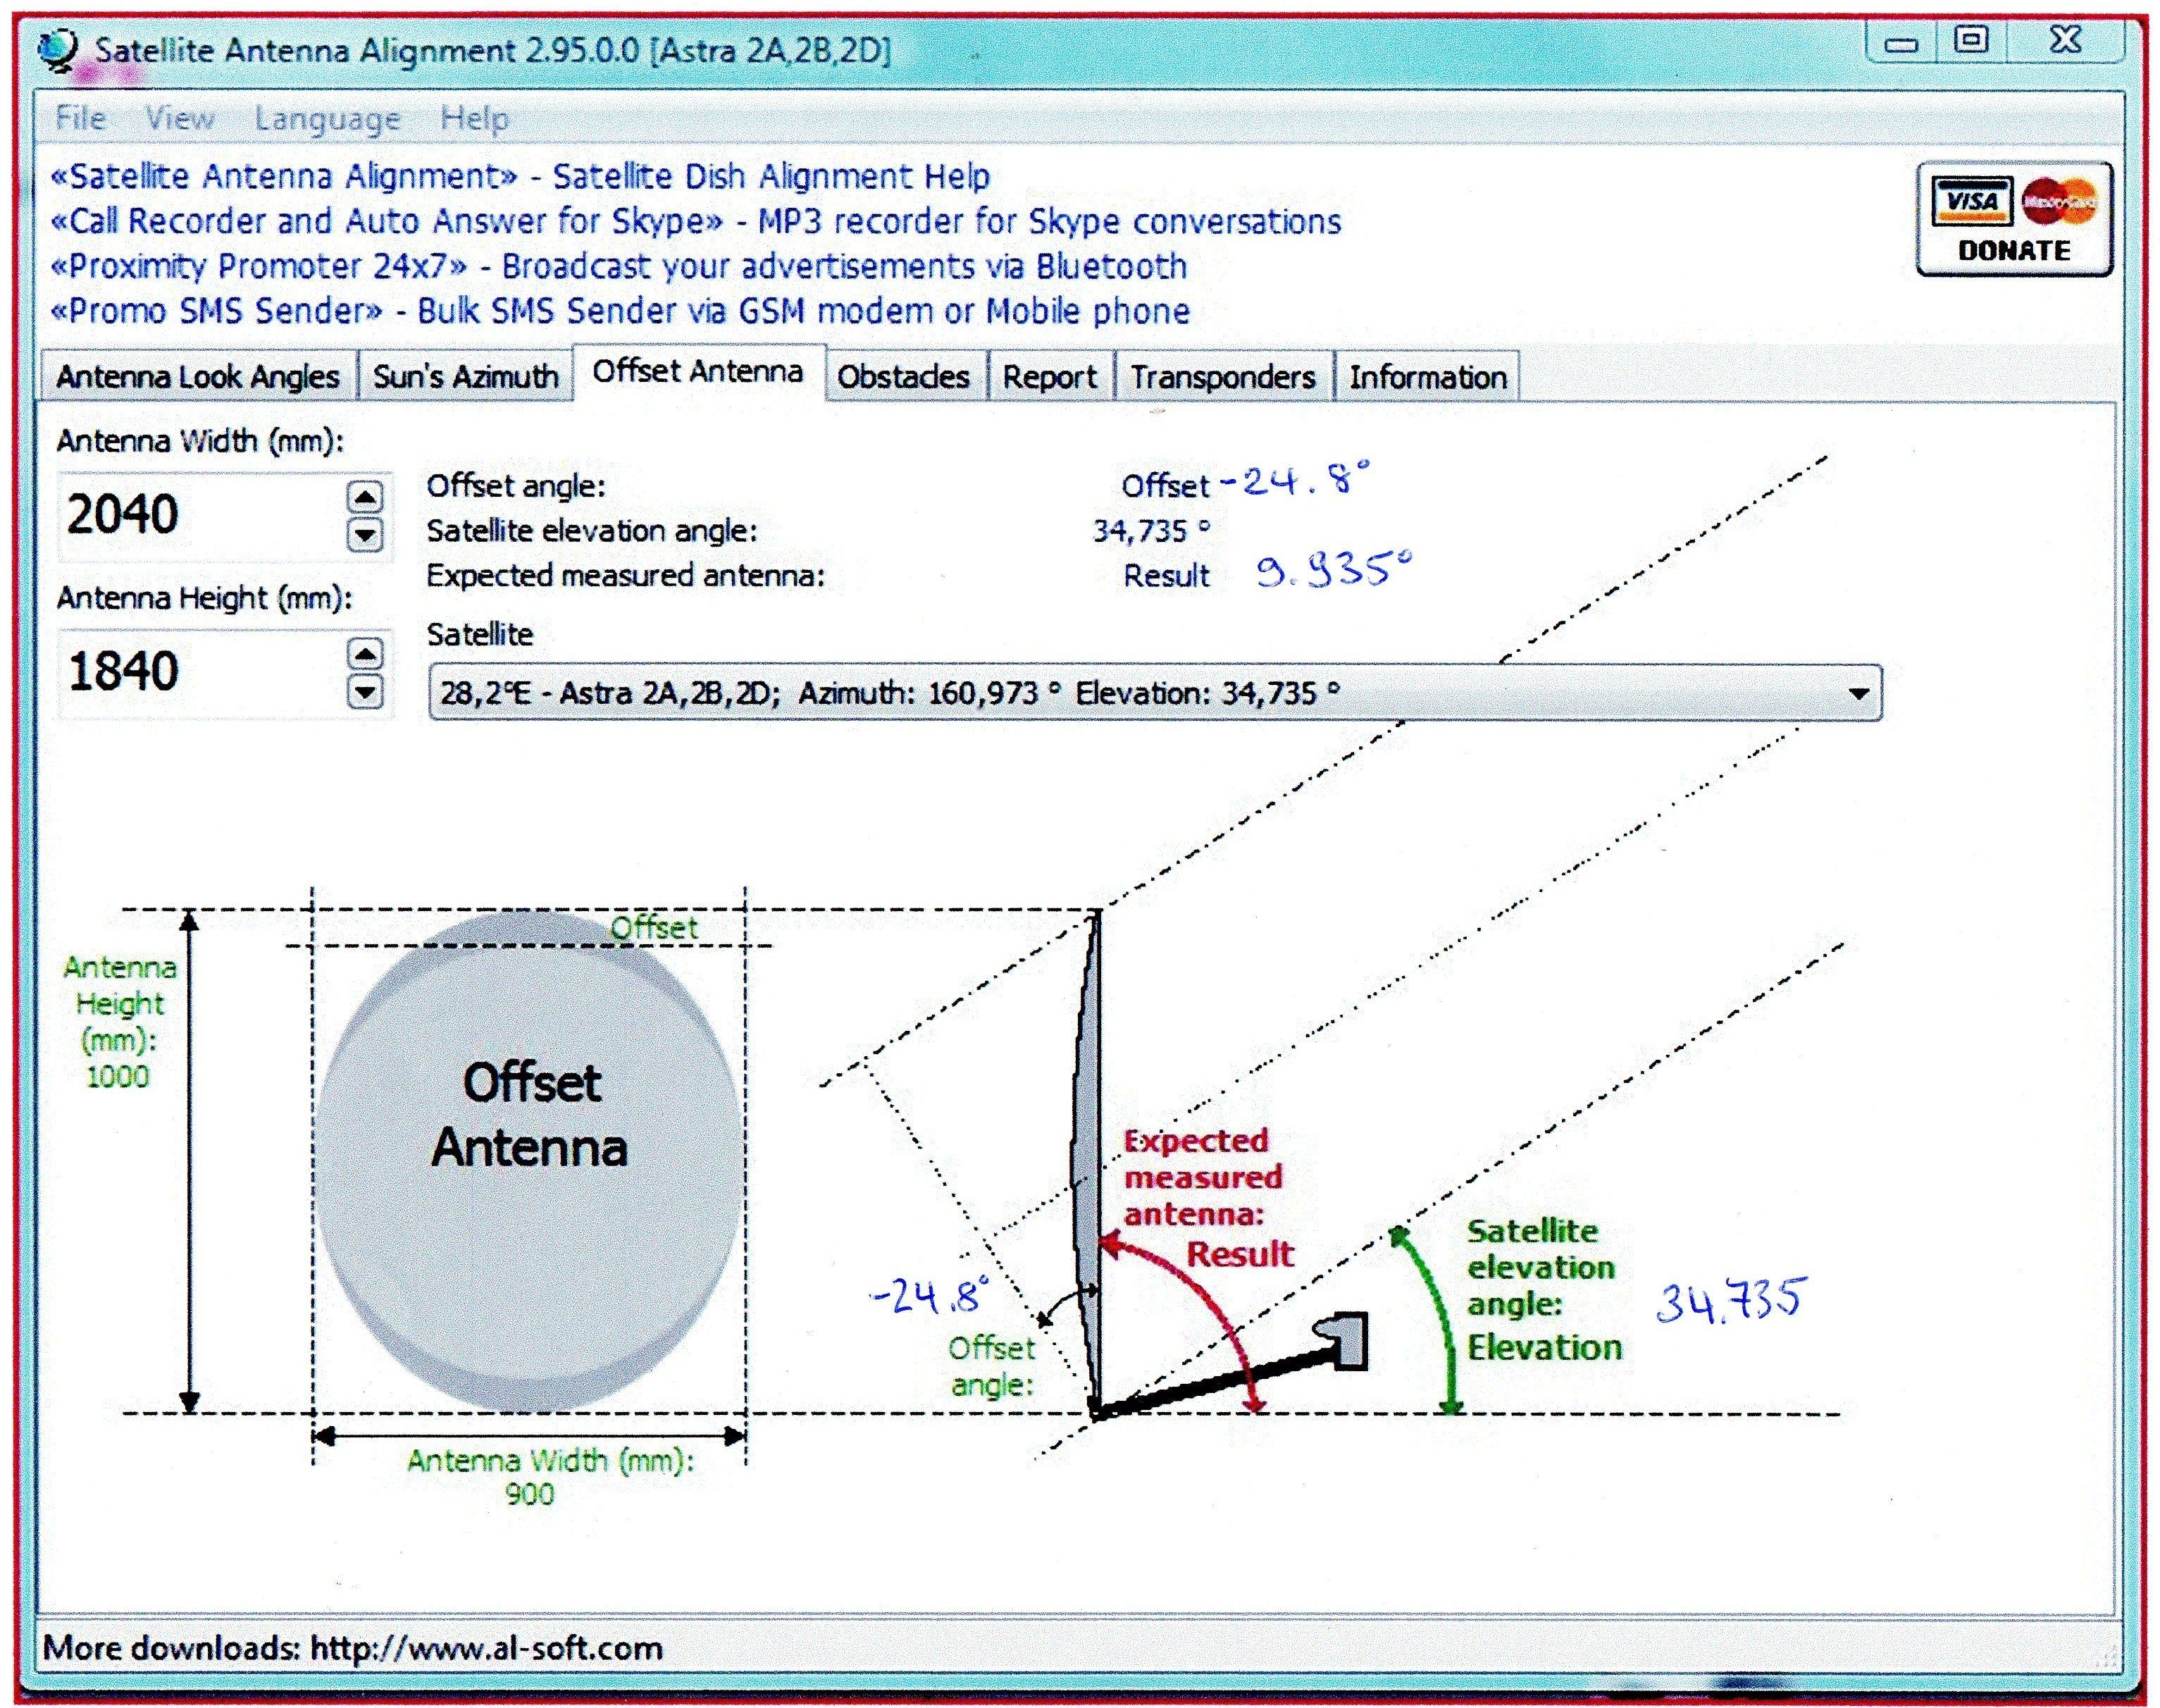Viewport: 2160px width, 1708px height.
Task: Open the Language menu
Action: tap(327, 119)
